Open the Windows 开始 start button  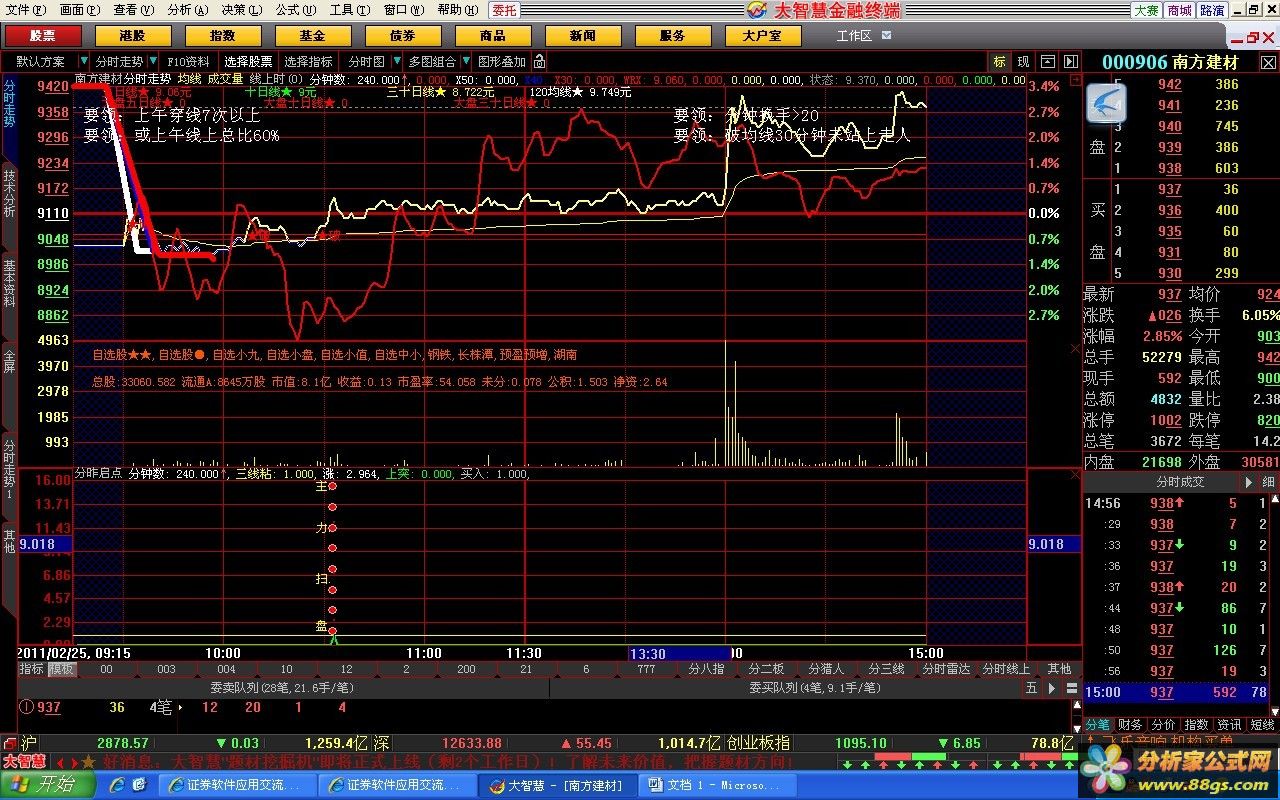click(48, 785)
